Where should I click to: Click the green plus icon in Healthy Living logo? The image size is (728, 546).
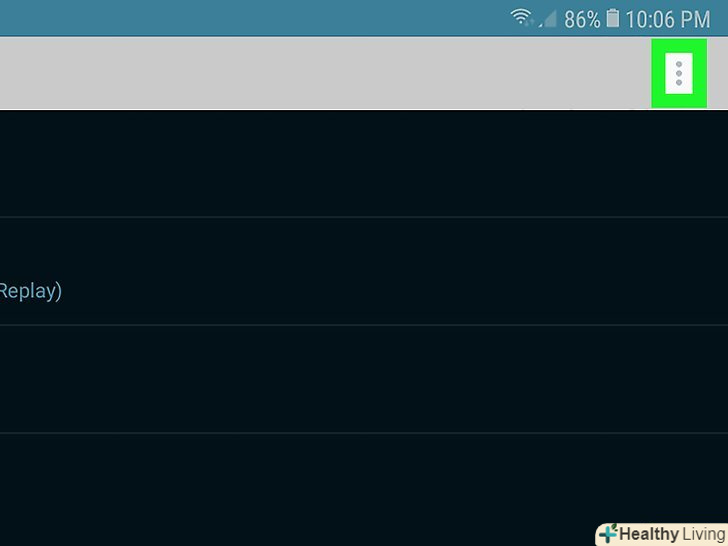608,533
